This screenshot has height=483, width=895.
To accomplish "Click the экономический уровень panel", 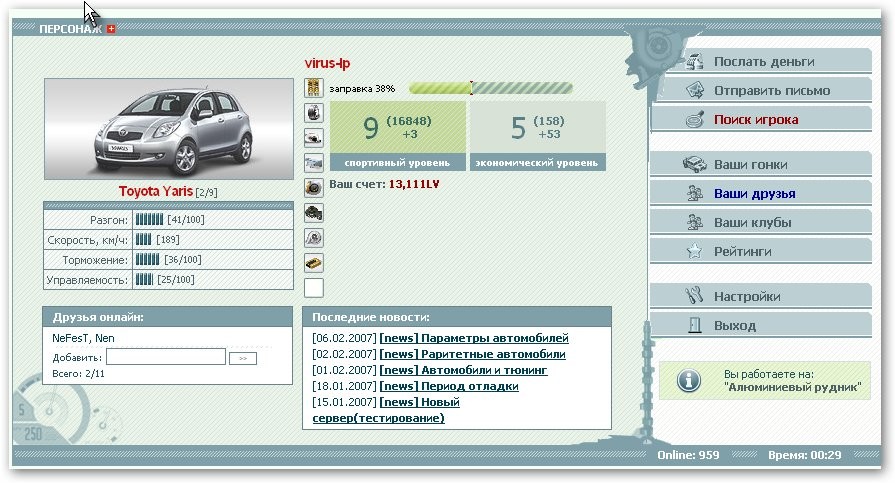I will click(x=537, y=136).
